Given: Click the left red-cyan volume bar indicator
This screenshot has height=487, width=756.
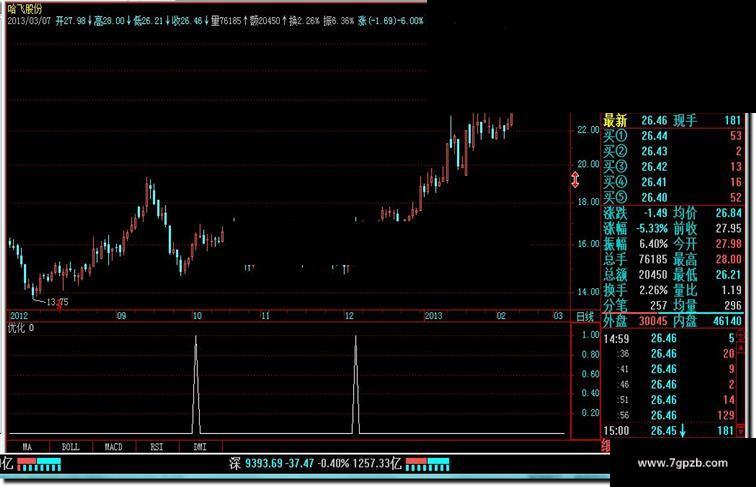Looking at the screenshot, I should pos(39,465).
